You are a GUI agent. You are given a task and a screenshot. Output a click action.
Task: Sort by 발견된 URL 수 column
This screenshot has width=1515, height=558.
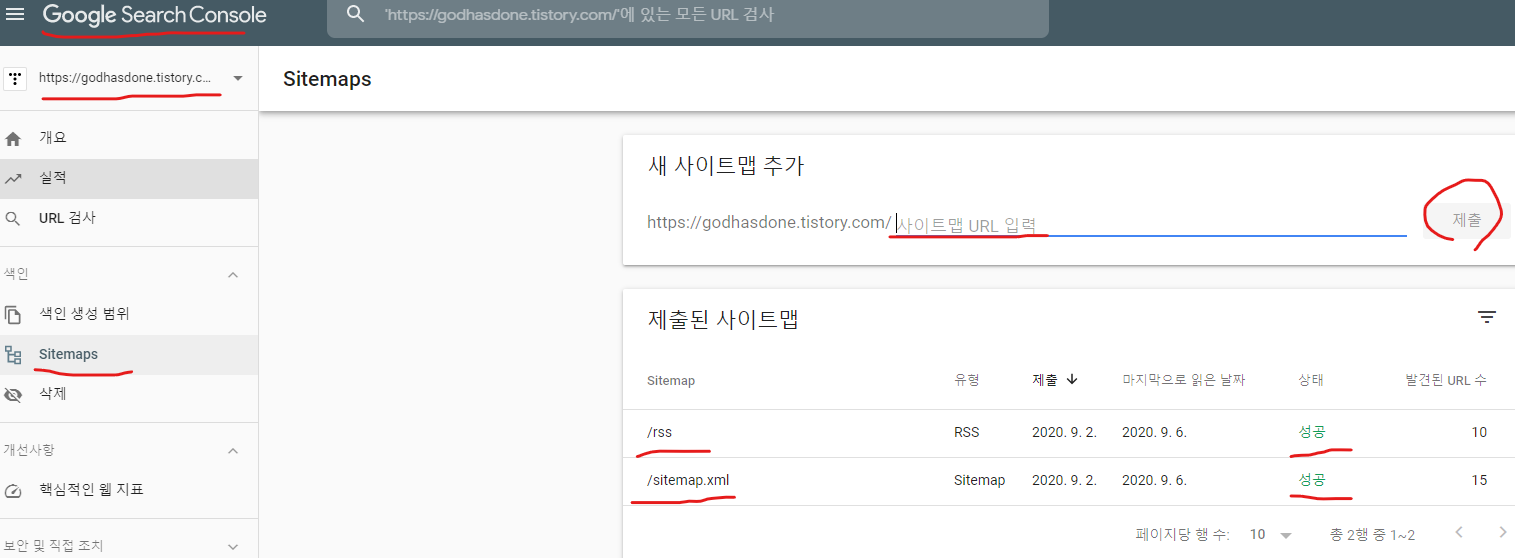pos(1445,380)
